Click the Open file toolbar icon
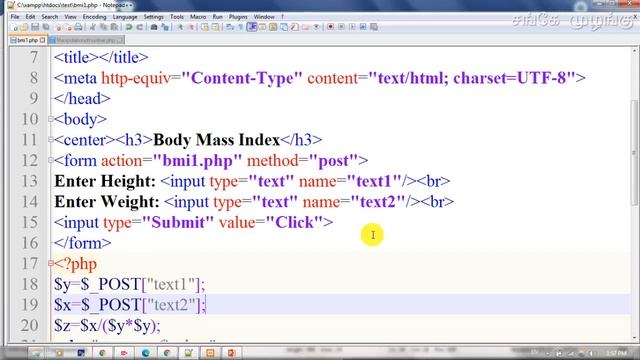 pos(24,27)
